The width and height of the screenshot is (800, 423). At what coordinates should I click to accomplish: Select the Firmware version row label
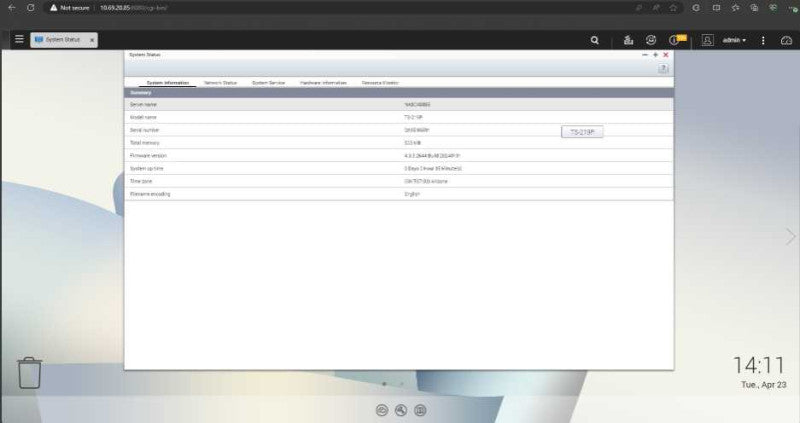[148, 156]
